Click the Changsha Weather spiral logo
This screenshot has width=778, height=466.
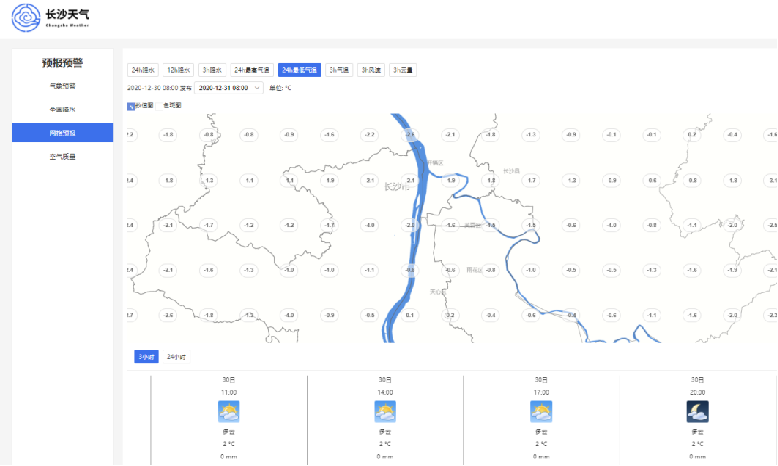(x=26, y=17)
